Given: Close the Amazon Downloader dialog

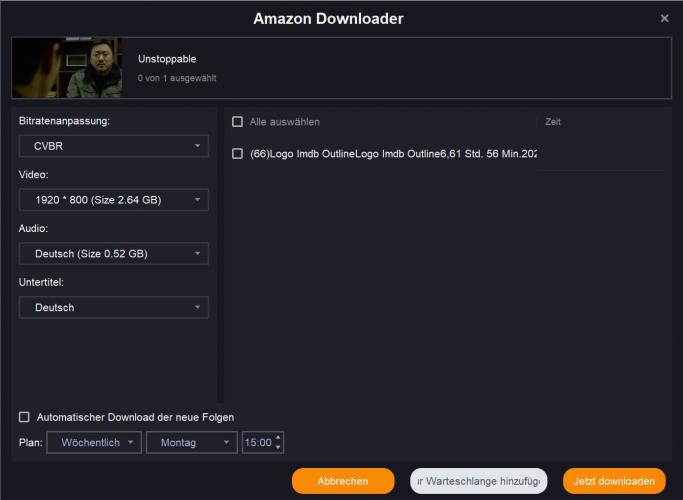Looking at the screenshot, I should [664, 18].
